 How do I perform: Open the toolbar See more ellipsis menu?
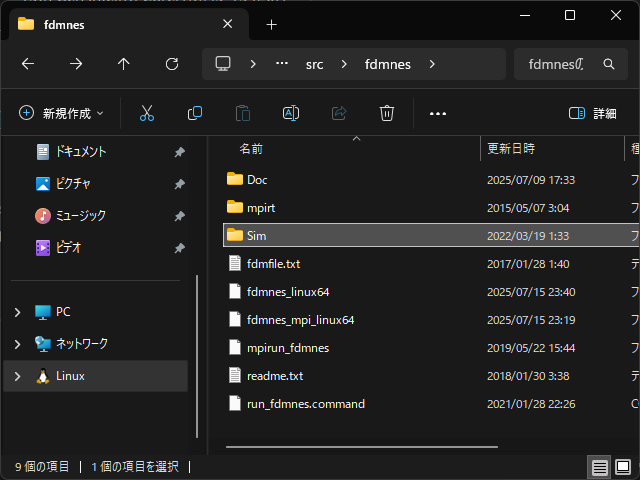click(x=438, y=113)
